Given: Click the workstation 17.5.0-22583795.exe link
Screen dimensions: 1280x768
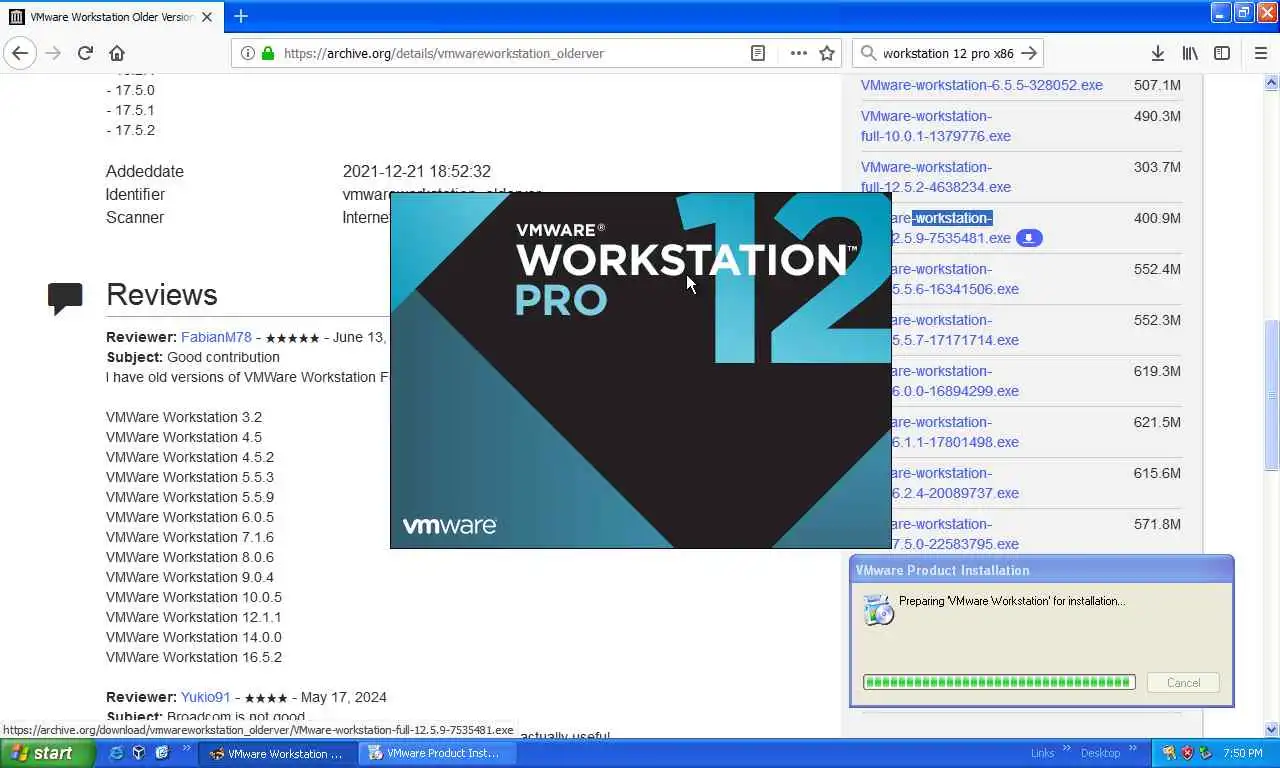Looking at the screenshot, I should [x=955, y=534].
